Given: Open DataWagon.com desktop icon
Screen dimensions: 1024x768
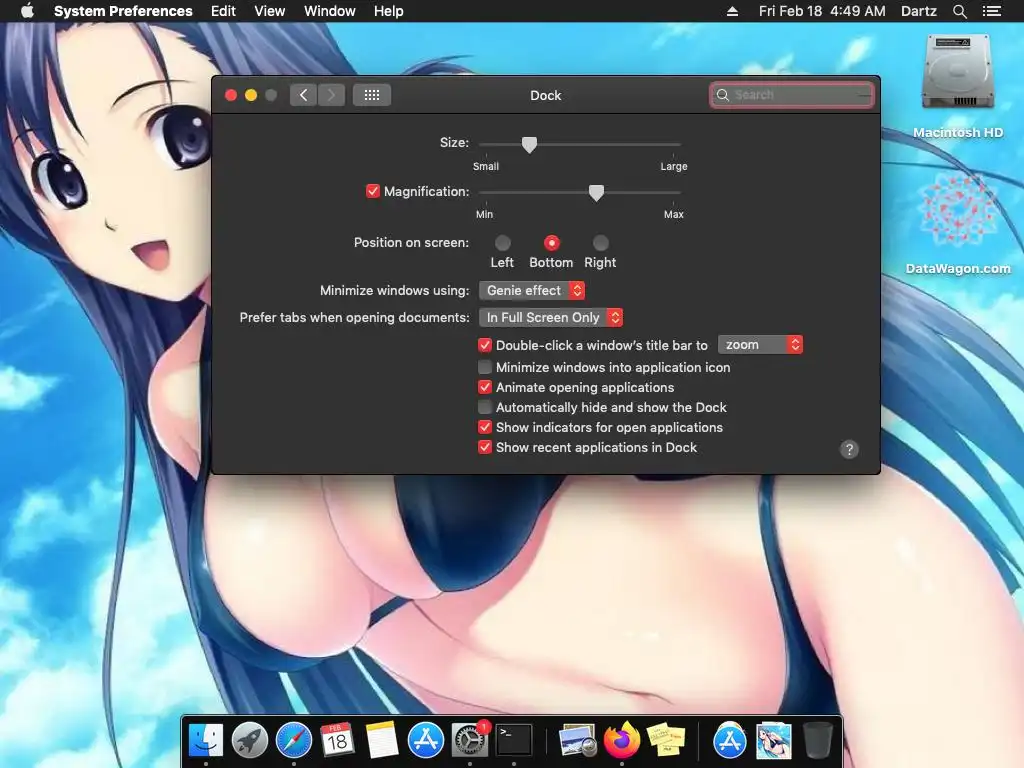Looking at the screenshot, I should tap(957, 222).
